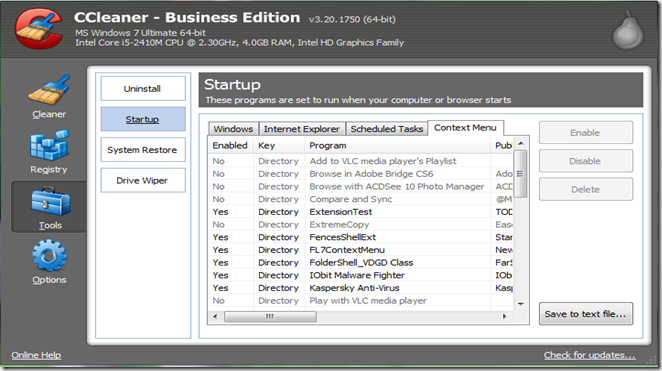The height and width of the screenshot is (371, 662).
Task: Select the FencesShellExt row
Action: 361,237
